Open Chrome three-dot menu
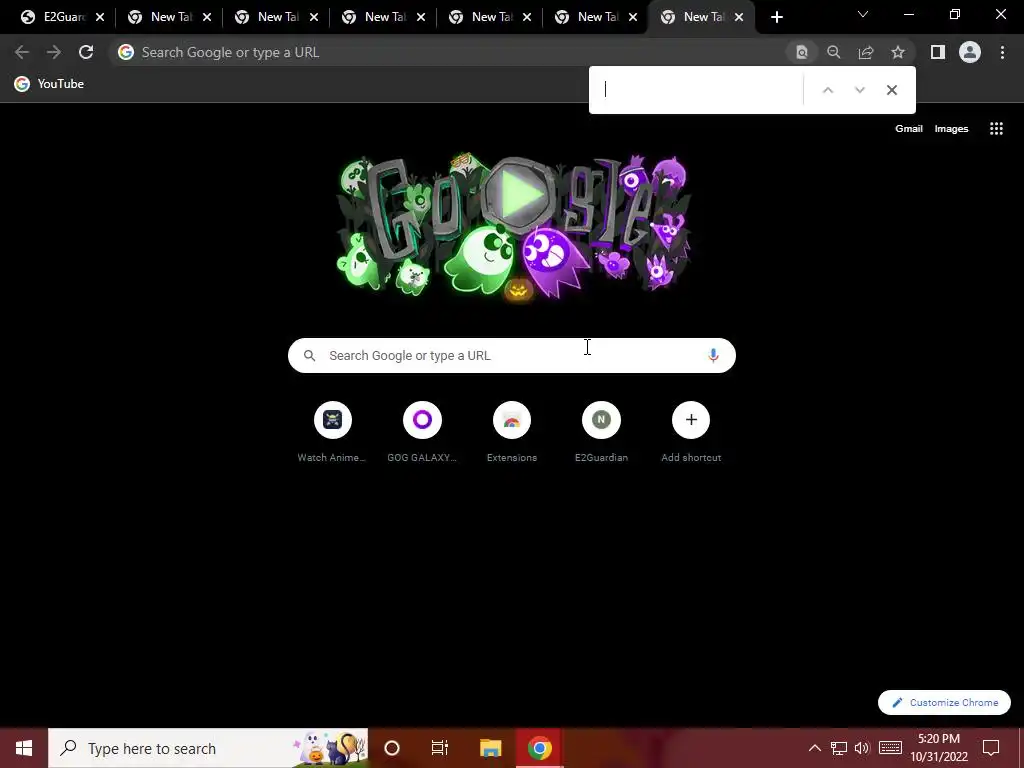 pos(1002,52)
